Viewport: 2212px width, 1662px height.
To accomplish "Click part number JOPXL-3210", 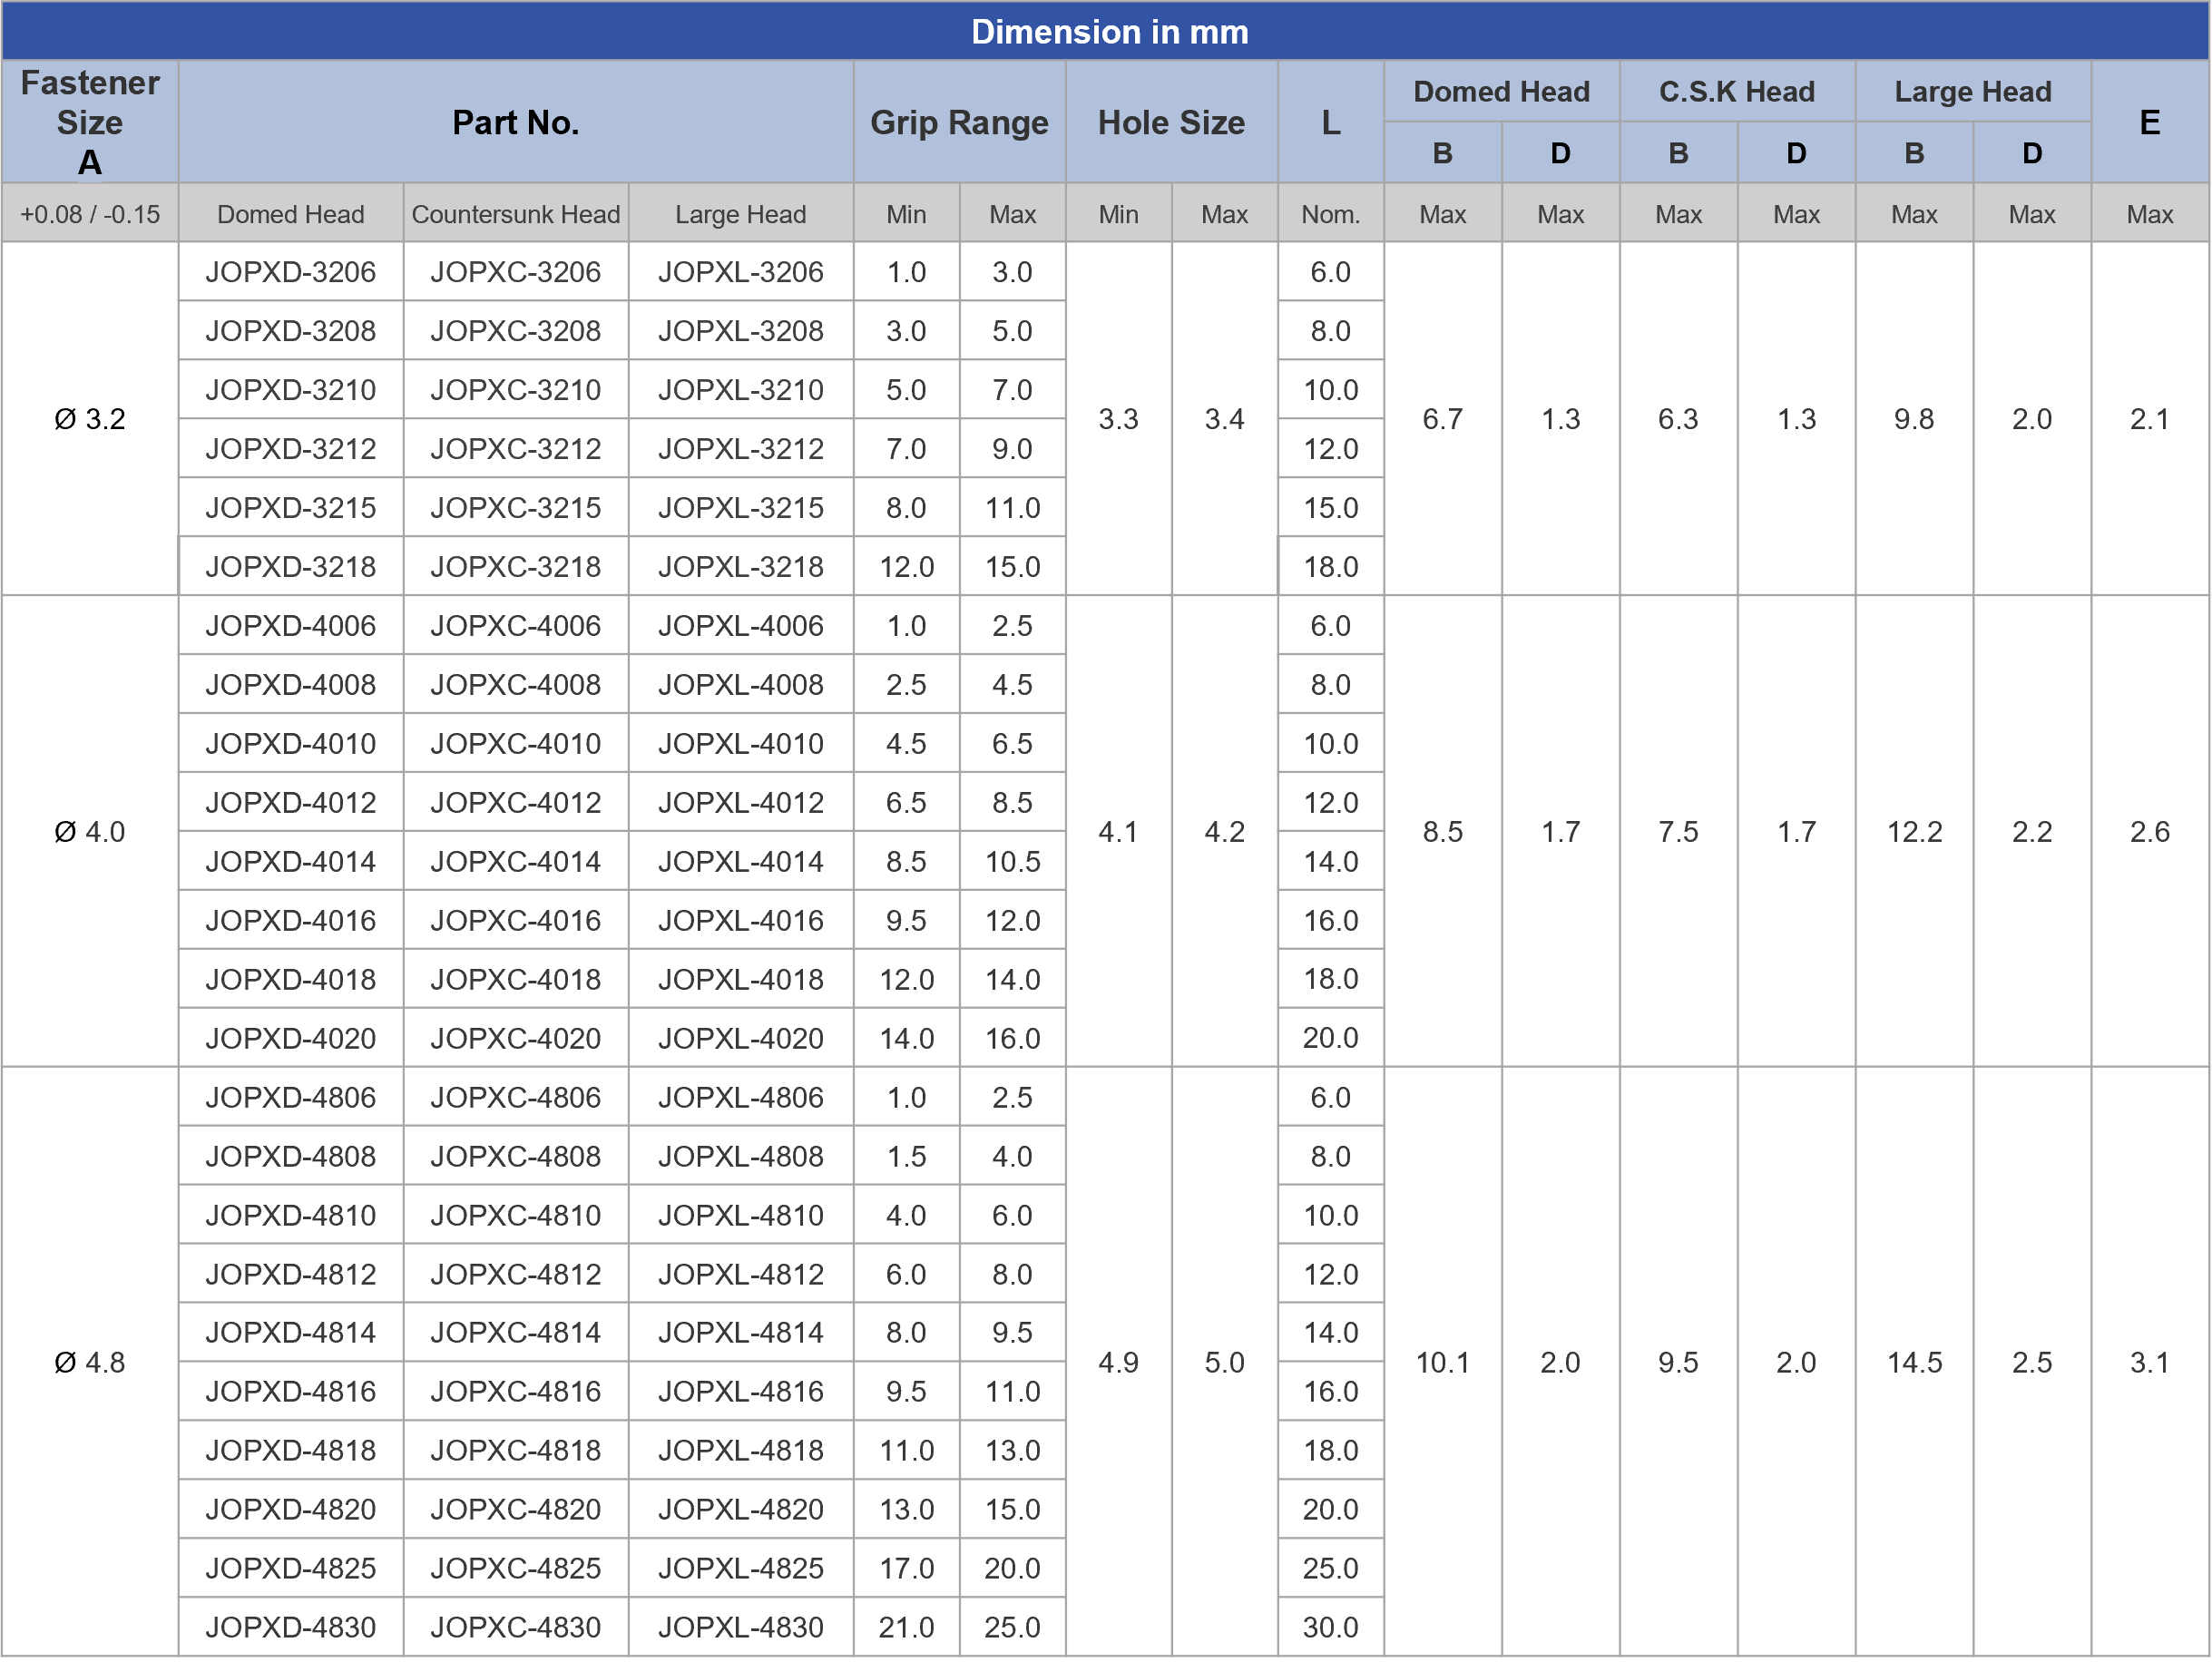I will [741, 390].
